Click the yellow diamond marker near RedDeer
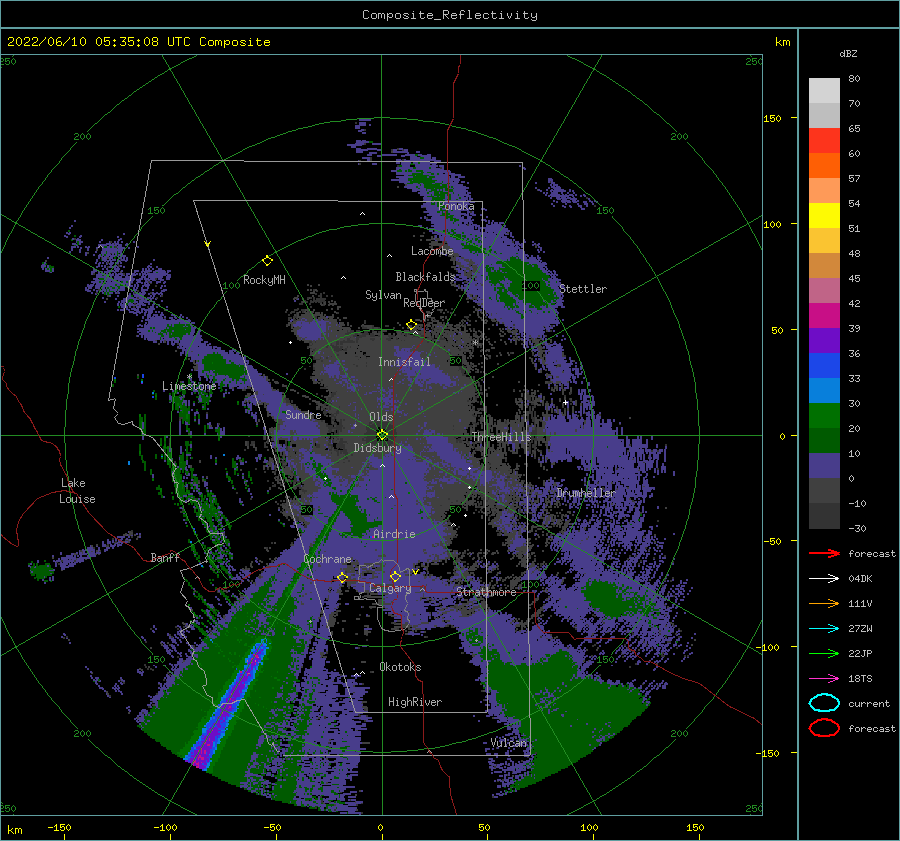 tap(412, 325)
